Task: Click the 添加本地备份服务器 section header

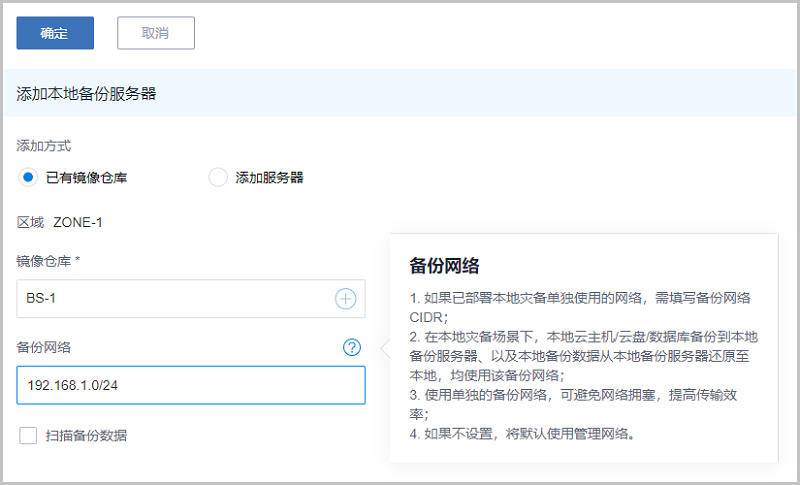Action: point(86,94)
